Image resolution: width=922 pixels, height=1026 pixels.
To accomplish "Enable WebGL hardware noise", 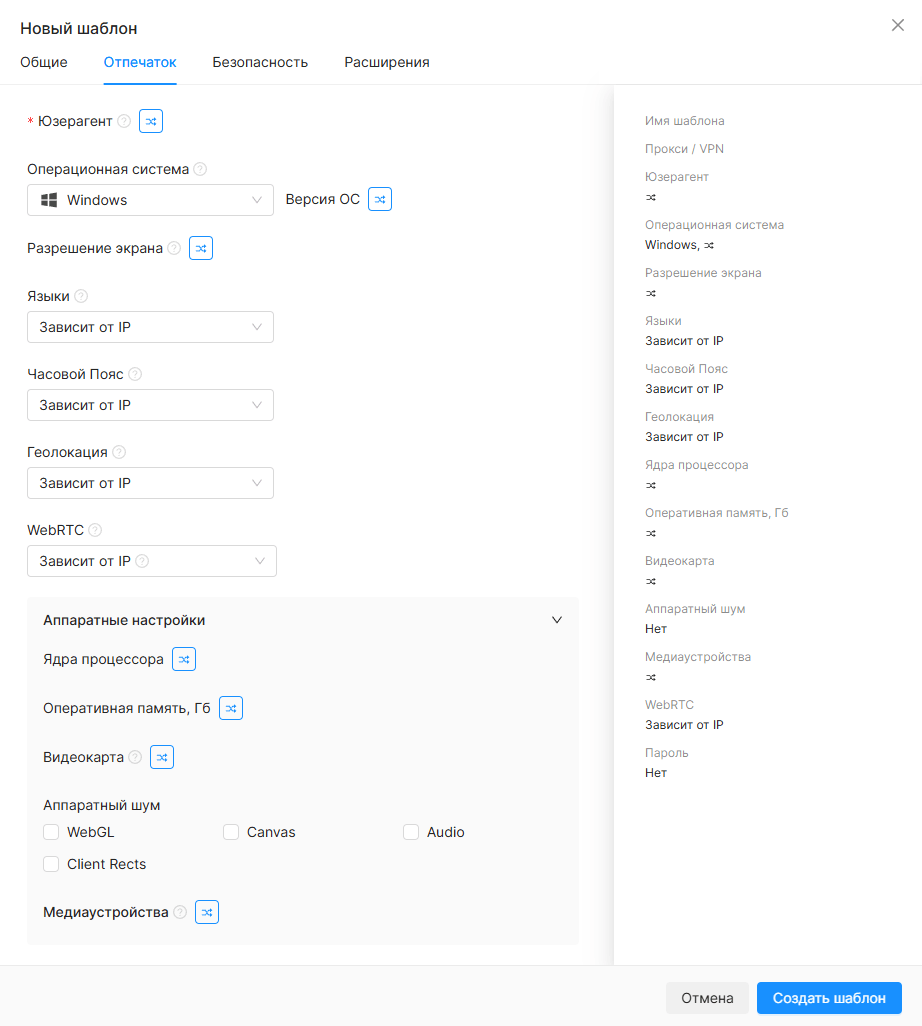I will (51, 832).
